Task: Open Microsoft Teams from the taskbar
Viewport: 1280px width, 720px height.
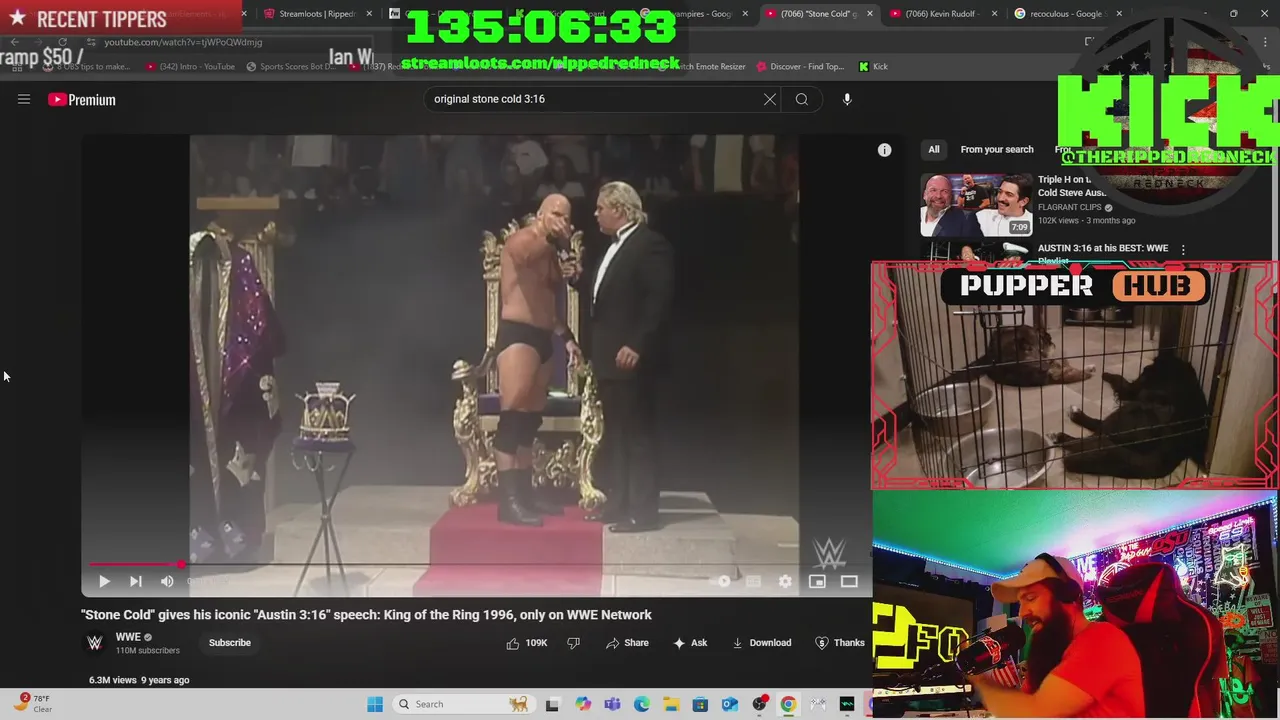Action: pyautogui.click(x=612, y=704)
